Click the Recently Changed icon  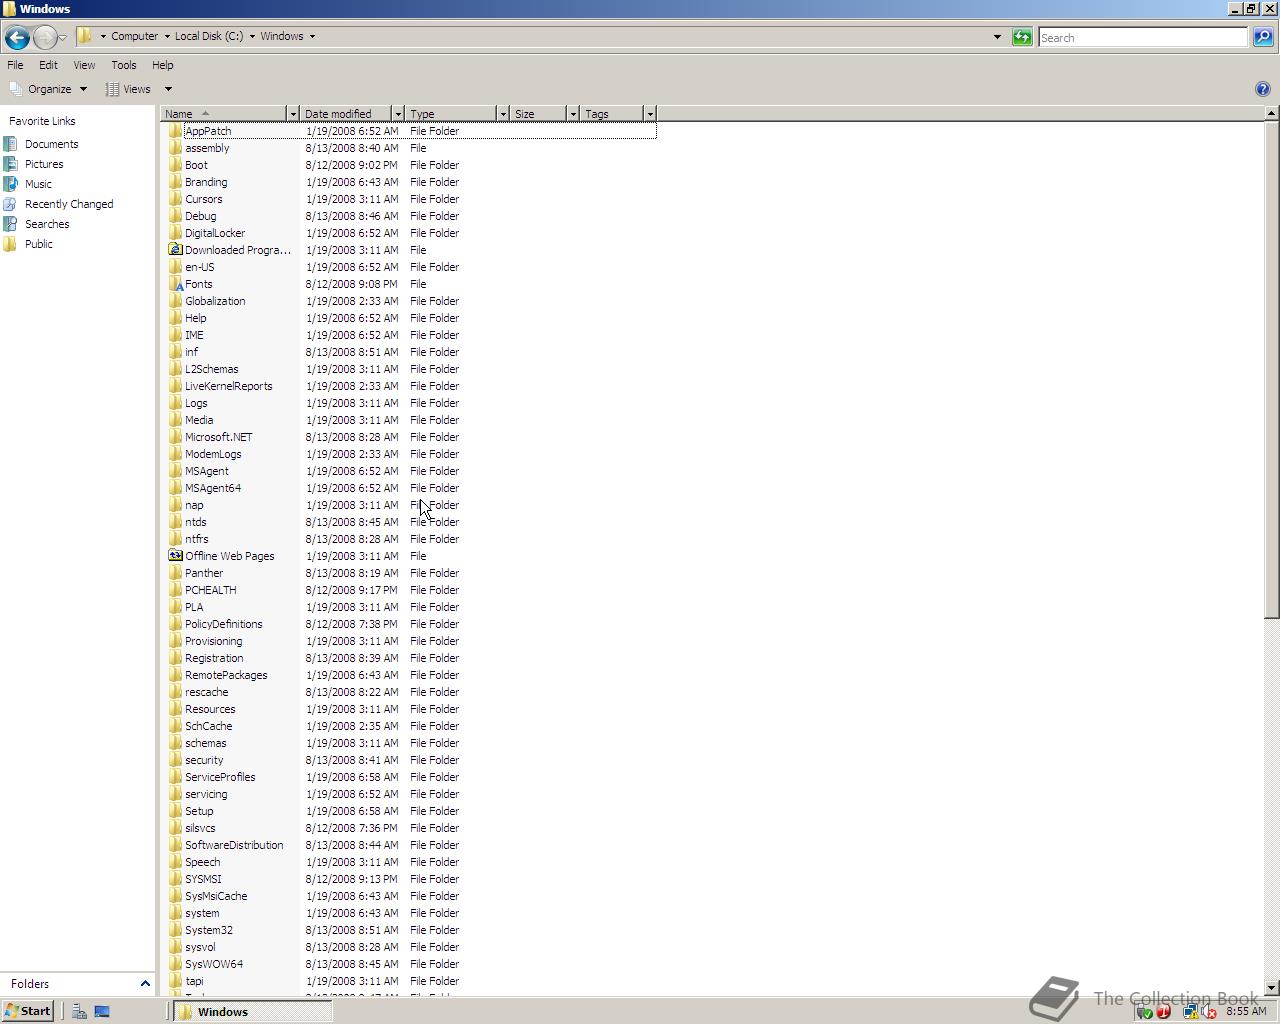(x=11, y=204)
